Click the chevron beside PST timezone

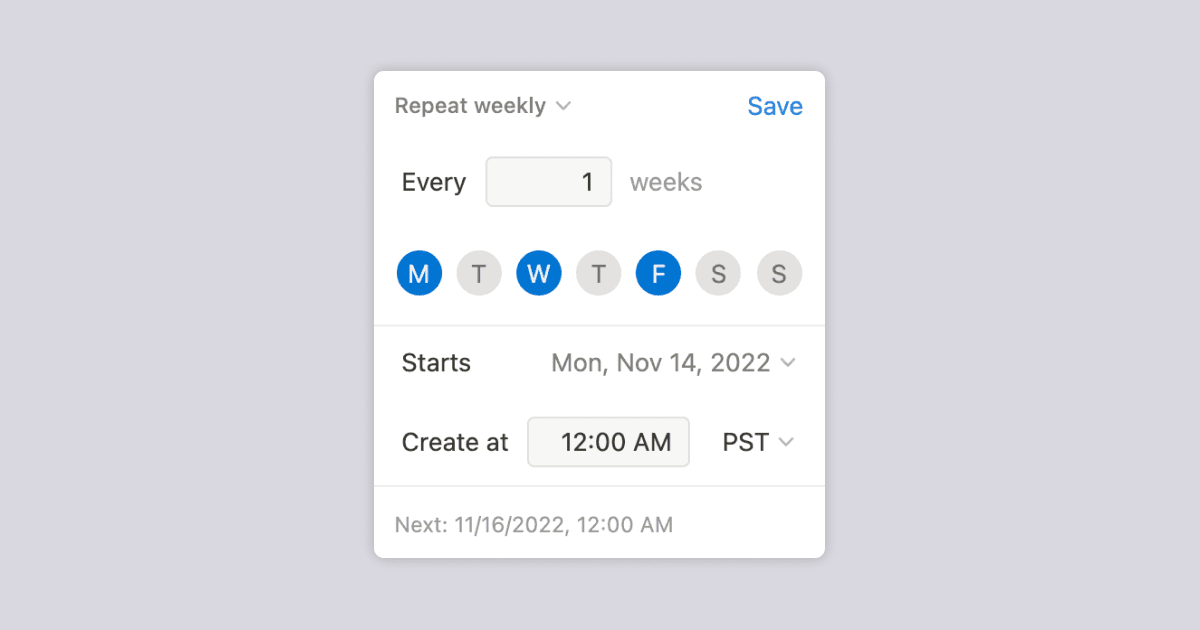point(789,442)
